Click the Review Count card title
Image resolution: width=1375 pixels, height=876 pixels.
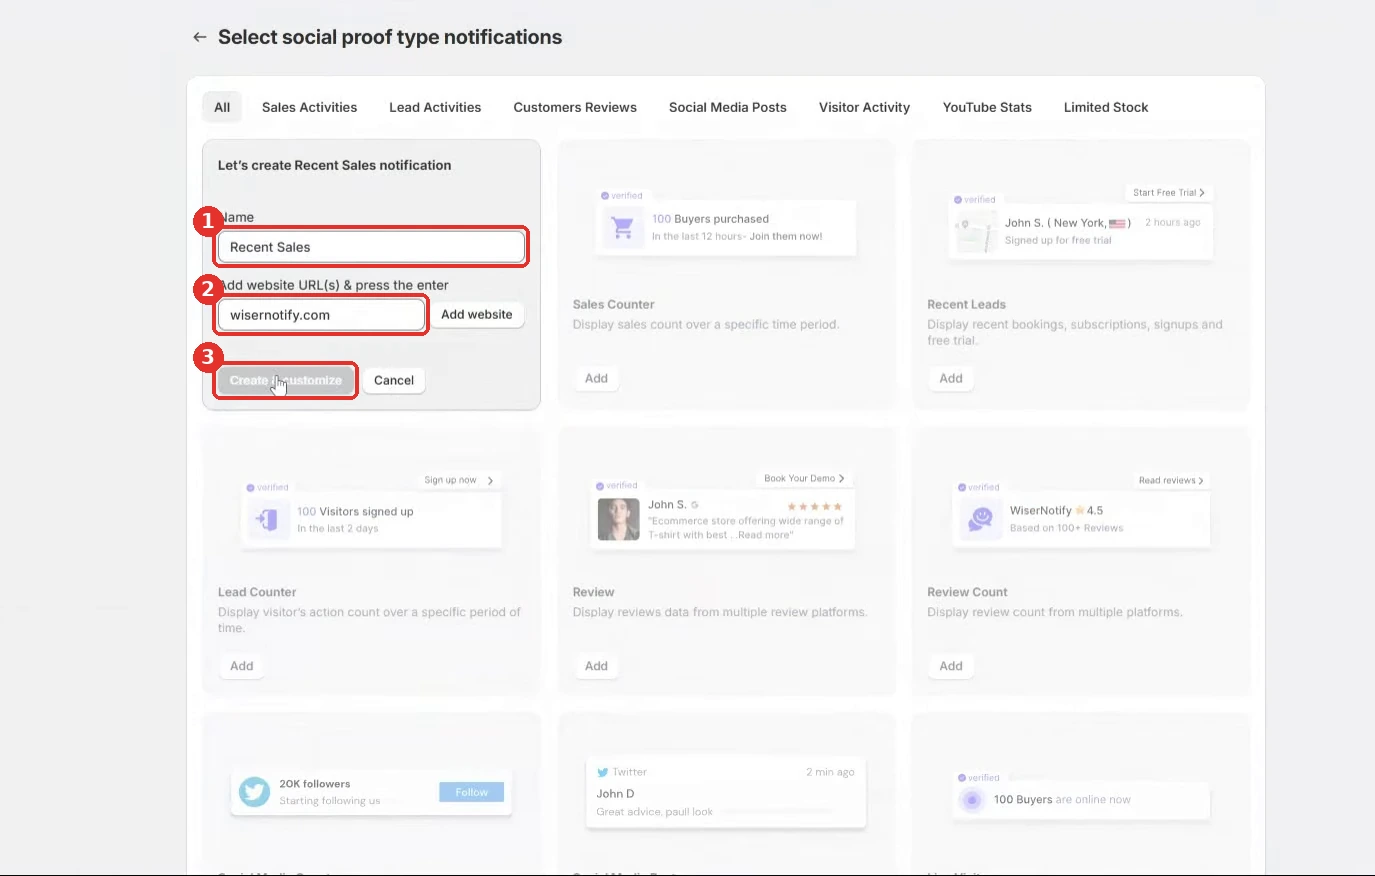[x=967, y=592]
